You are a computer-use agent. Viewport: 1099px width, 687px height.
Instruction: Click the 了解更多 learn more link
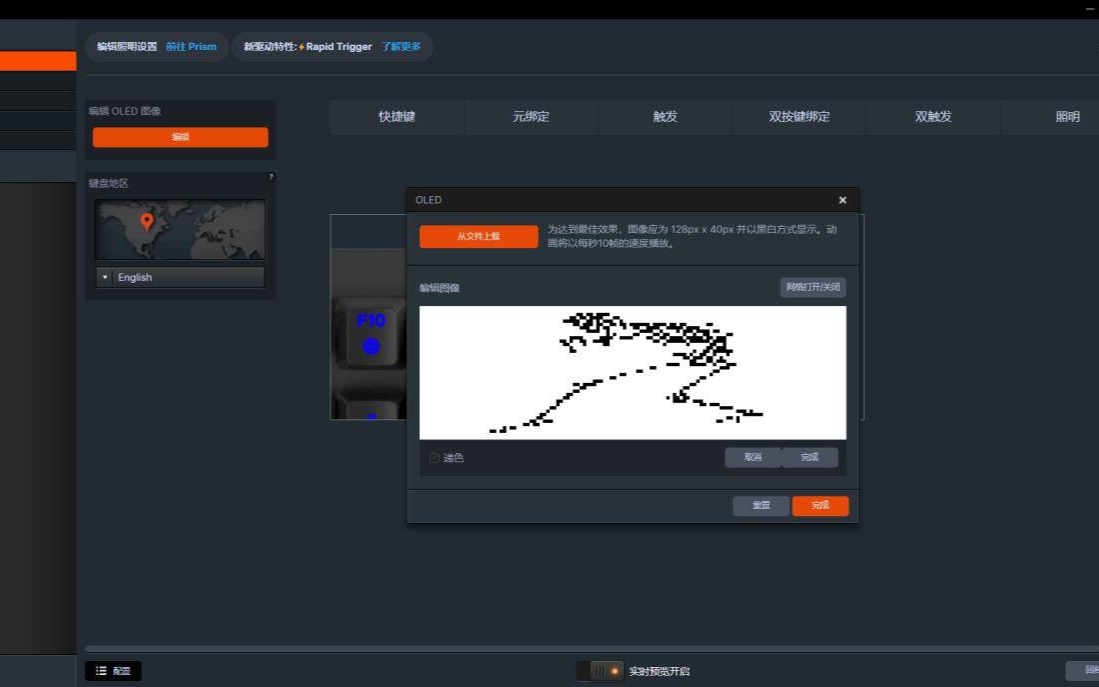pos(401,47)
